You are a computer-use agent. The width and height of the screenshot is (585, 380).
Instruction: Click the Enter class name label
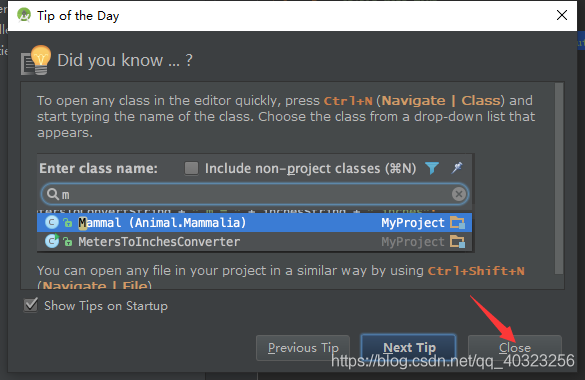[98, 169]
